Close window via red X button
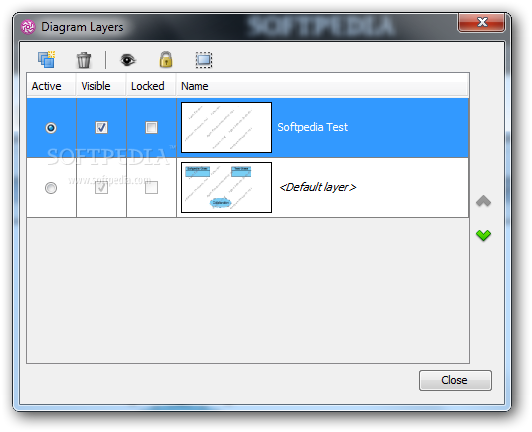 click(481, 22)
